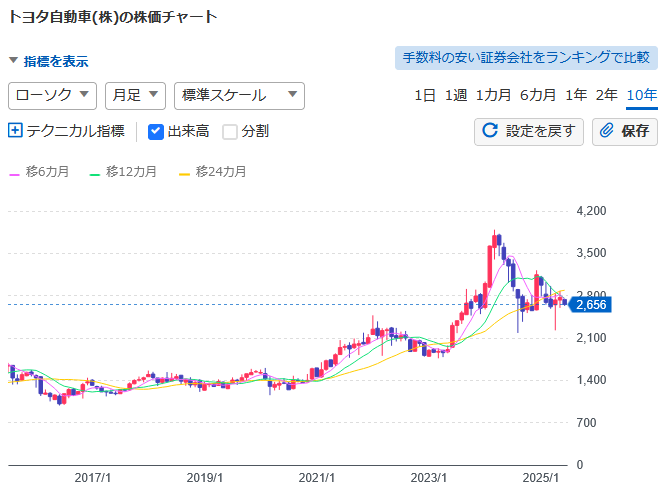Switch to the 2年 range tab
The image size is (667, 490).
tap(607, 95)
